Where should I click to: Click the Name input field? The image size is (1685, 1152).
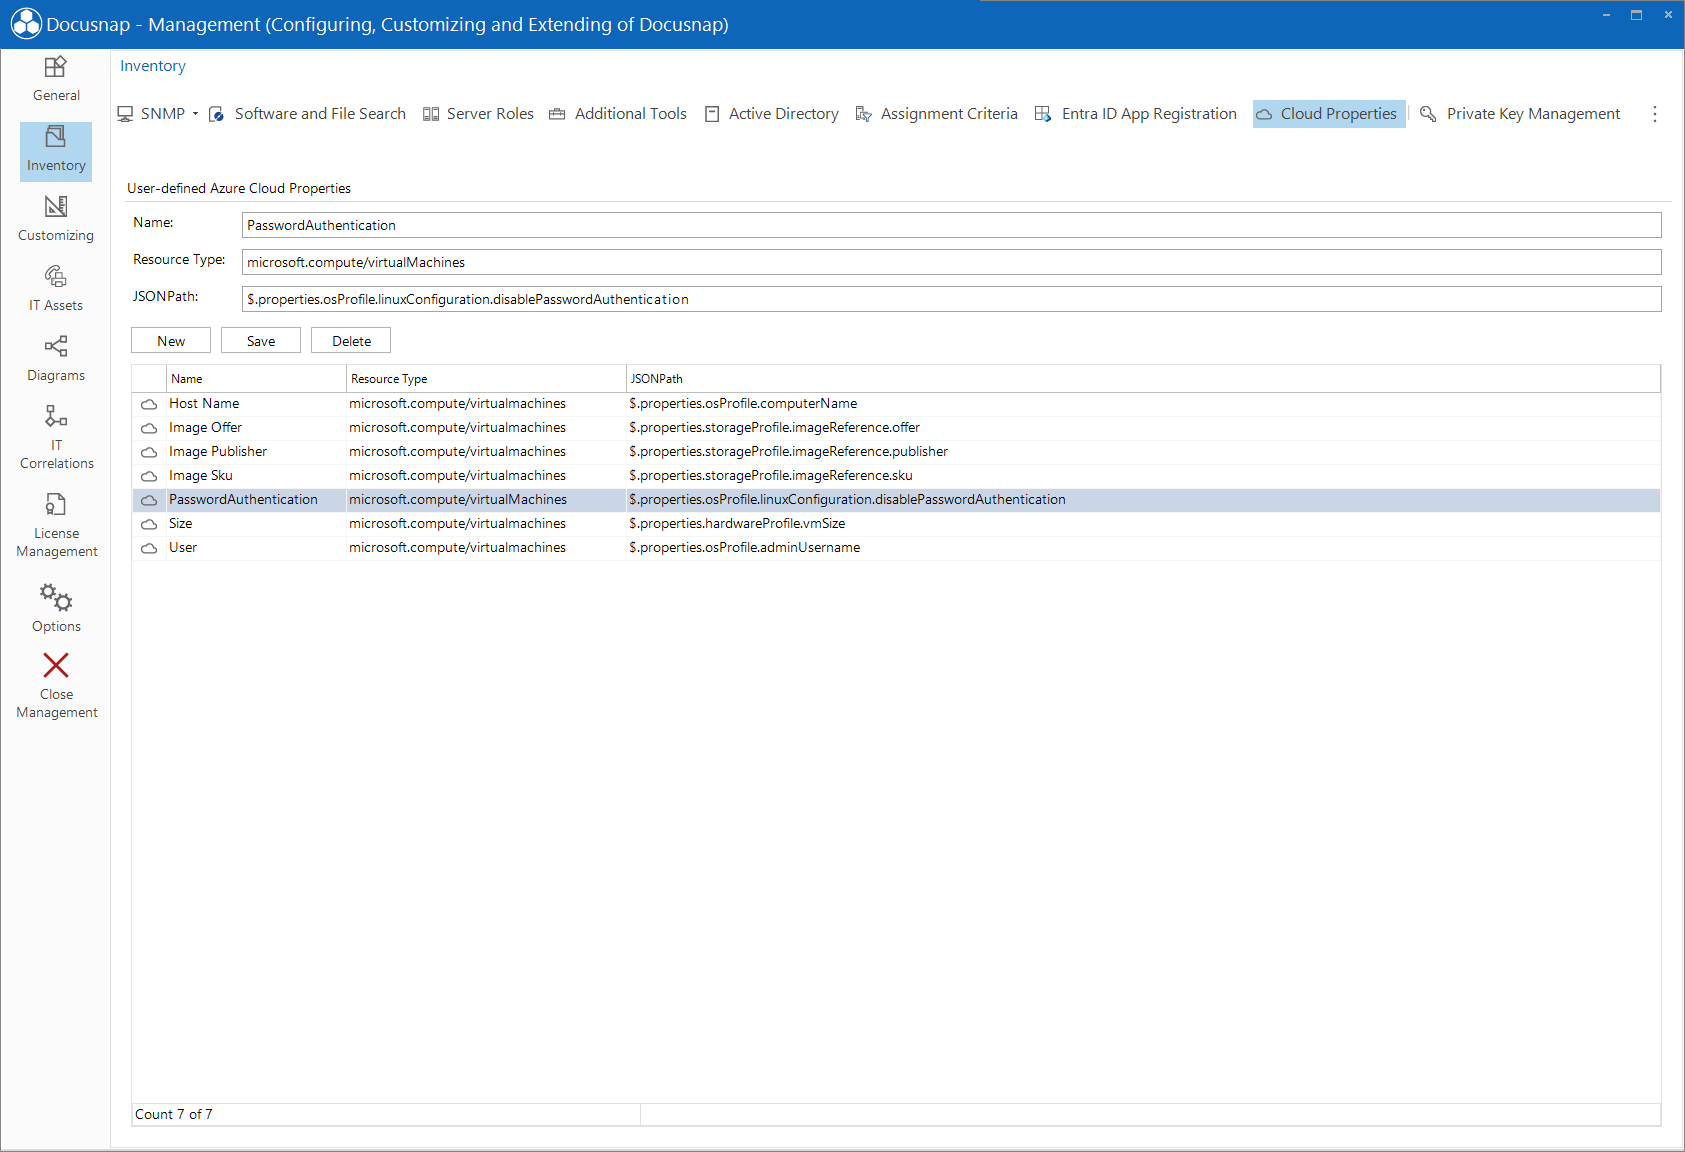pyautogui.click(x=951, y=225)
